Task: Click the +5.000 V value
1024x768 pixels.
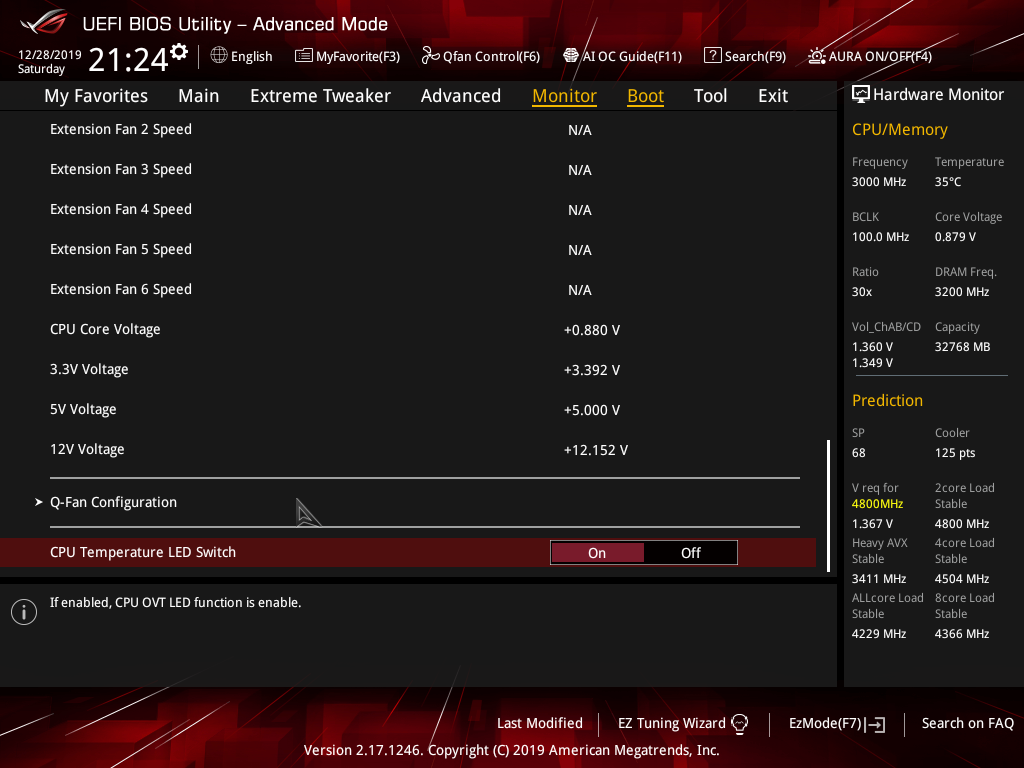Action: [592, 410]
